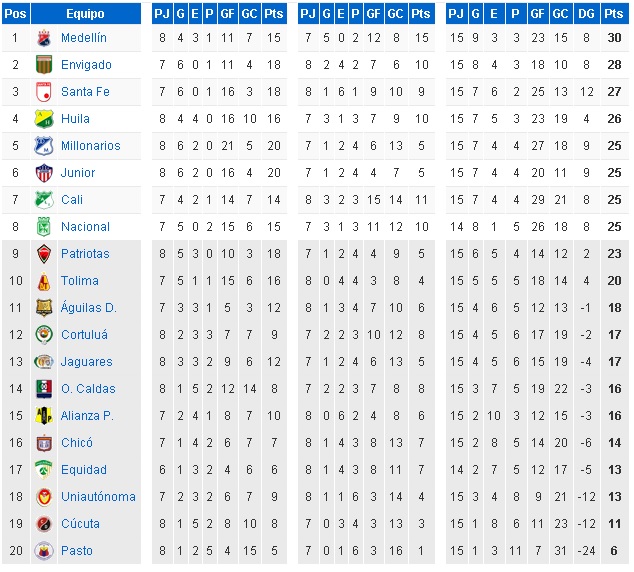Click the Millonarios team crest icon

pyautogui.click(x=44, y=146)
